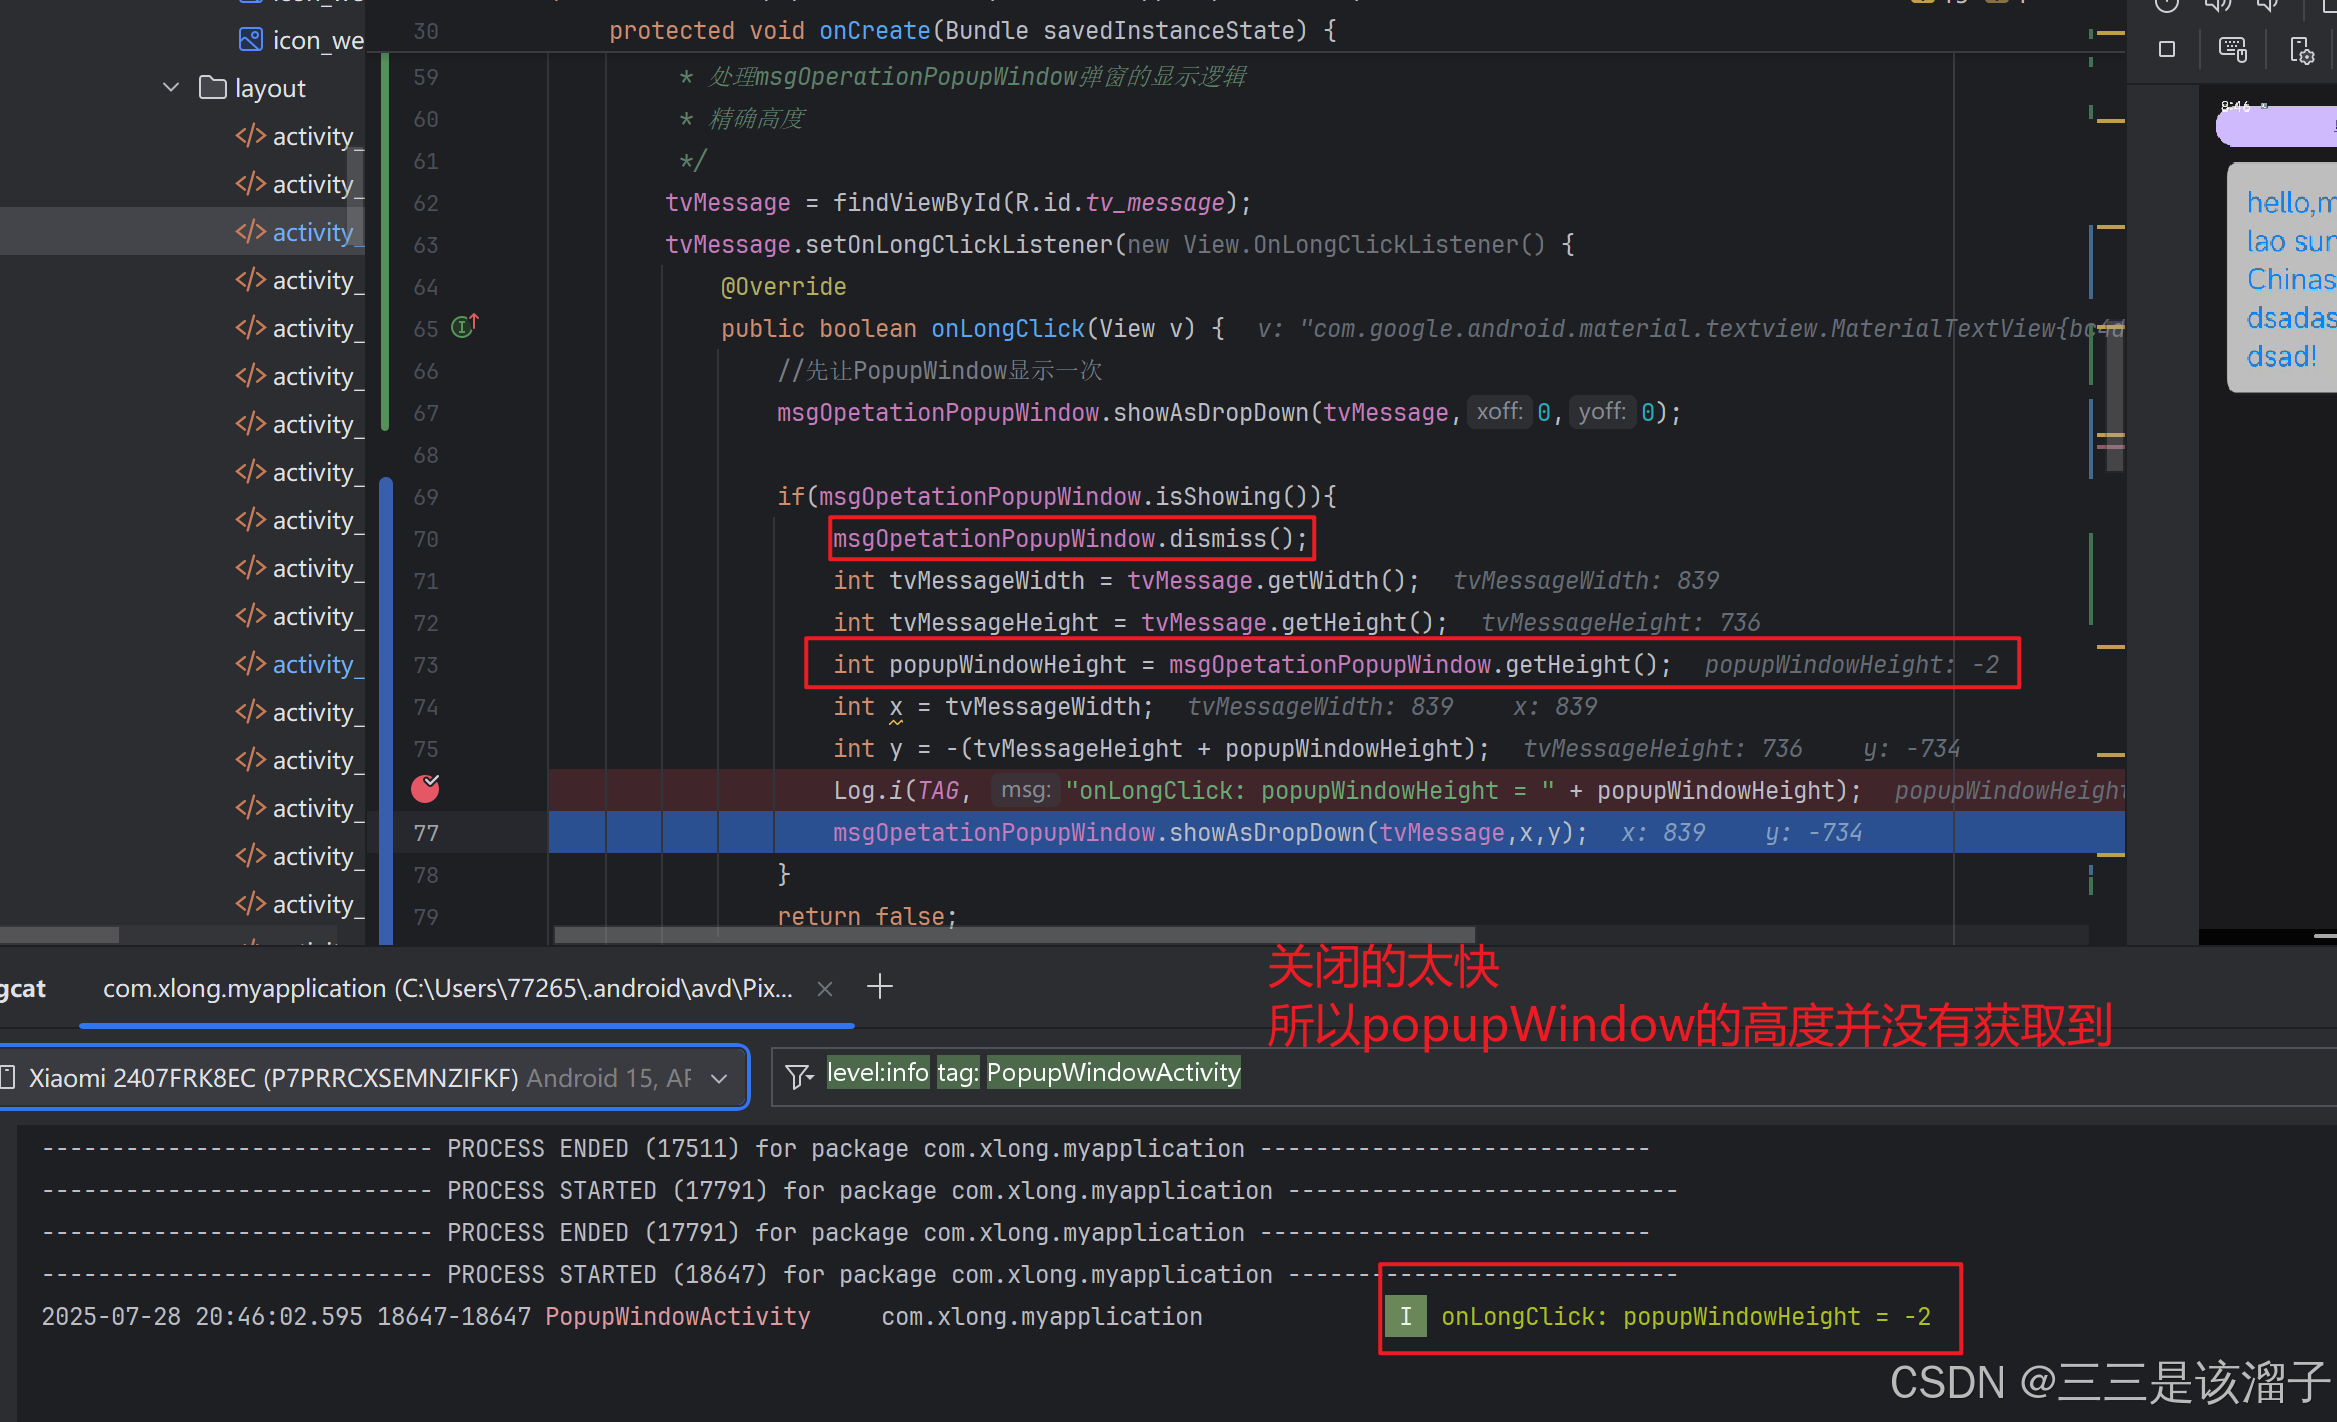2337x1422 pixels.
Task: Select the onLongClick popupWindowHeight log message
Action: coord(1686,1316)
